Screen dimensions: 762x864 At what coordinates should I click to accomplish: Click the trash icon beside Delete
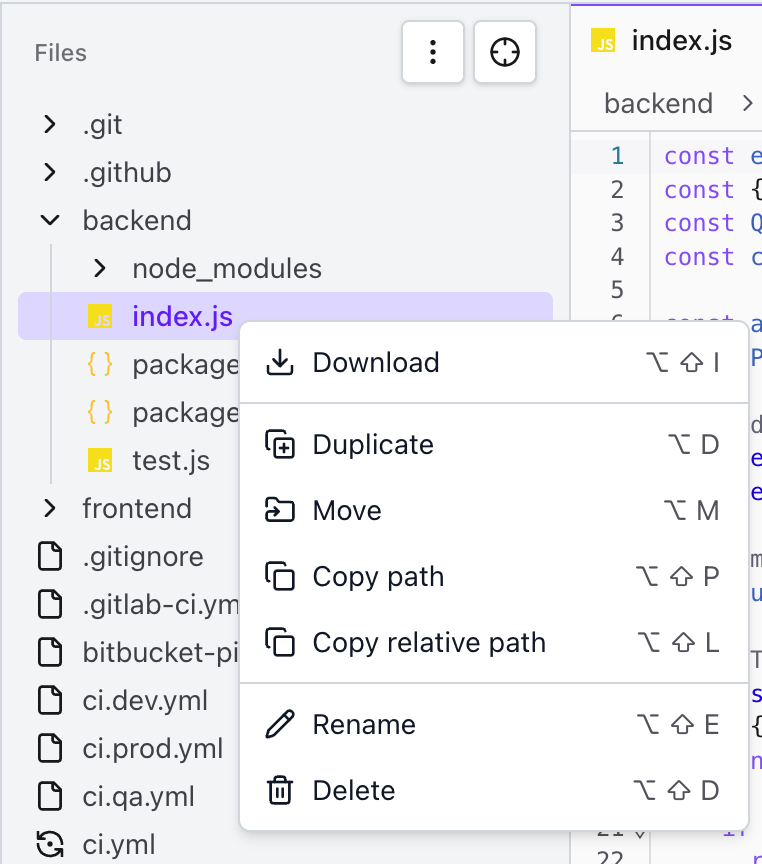pyautogui.click(x=281, y=790)
